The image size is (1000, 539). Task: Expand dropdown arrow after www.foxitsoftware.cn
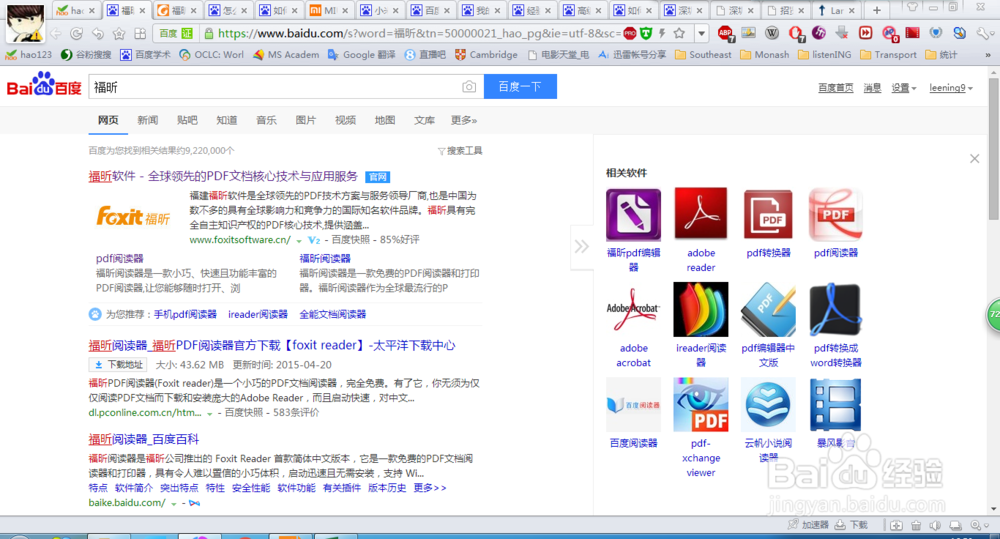pyautogui.click(x=298, y=241)
